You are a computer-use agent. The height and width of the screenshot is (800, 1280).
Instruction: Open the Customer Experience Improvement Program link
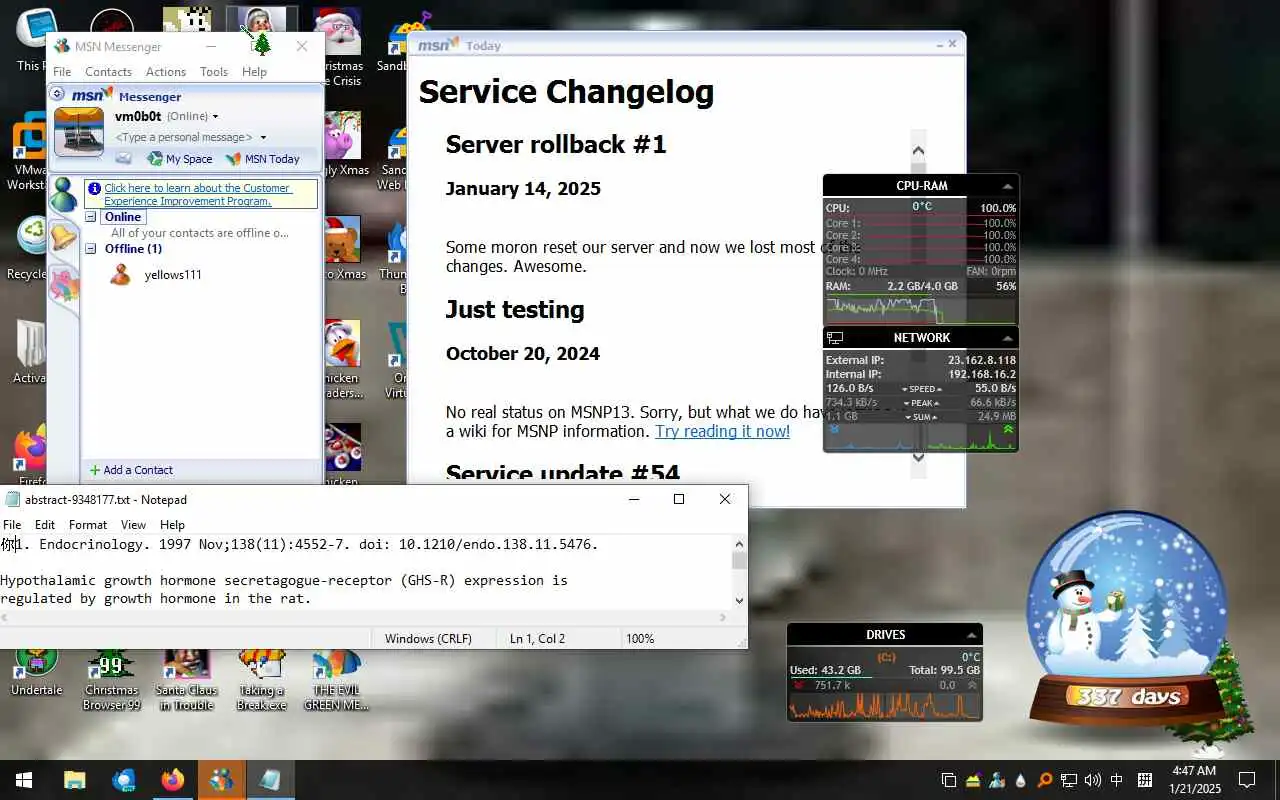[x=197, y=194]
